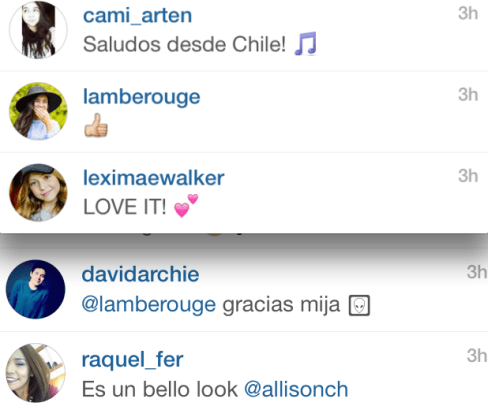Viewport: 488px width, 410px height.
Task: Tap lamberouge's avatar with black hat
Action: 38,111
